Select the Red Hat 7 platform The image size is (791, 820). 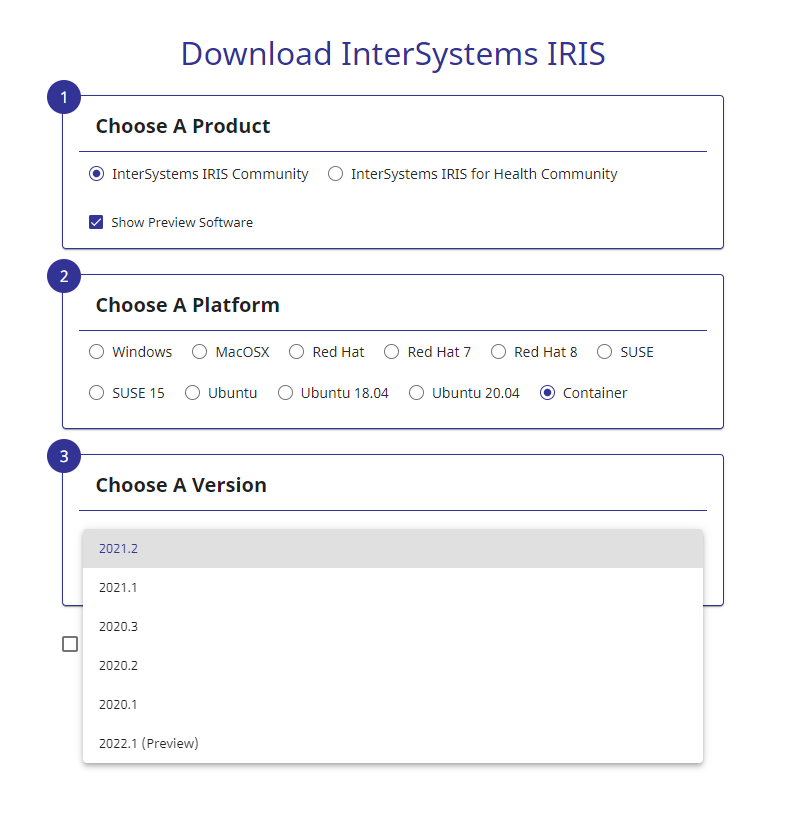pyautogui.click(x=391, y=352)
